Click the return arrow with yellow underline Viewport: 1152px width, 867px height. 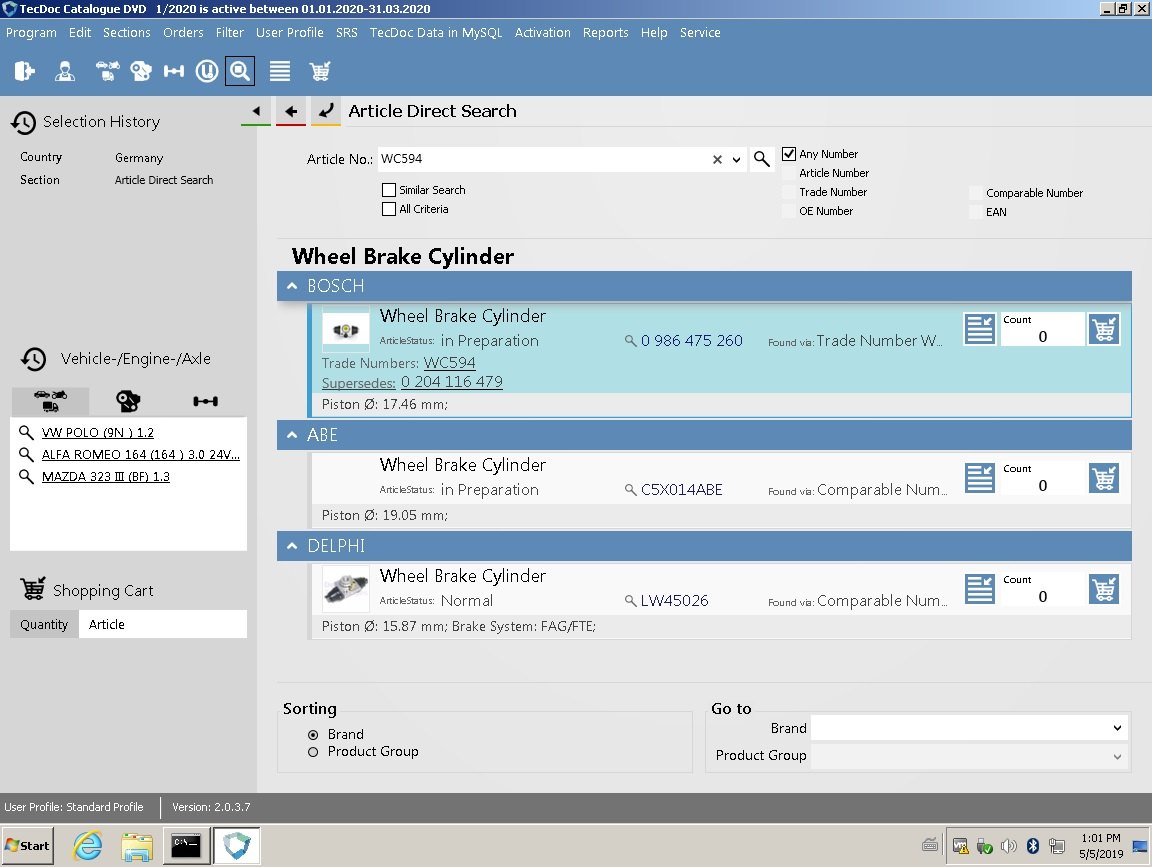(325, 111)
